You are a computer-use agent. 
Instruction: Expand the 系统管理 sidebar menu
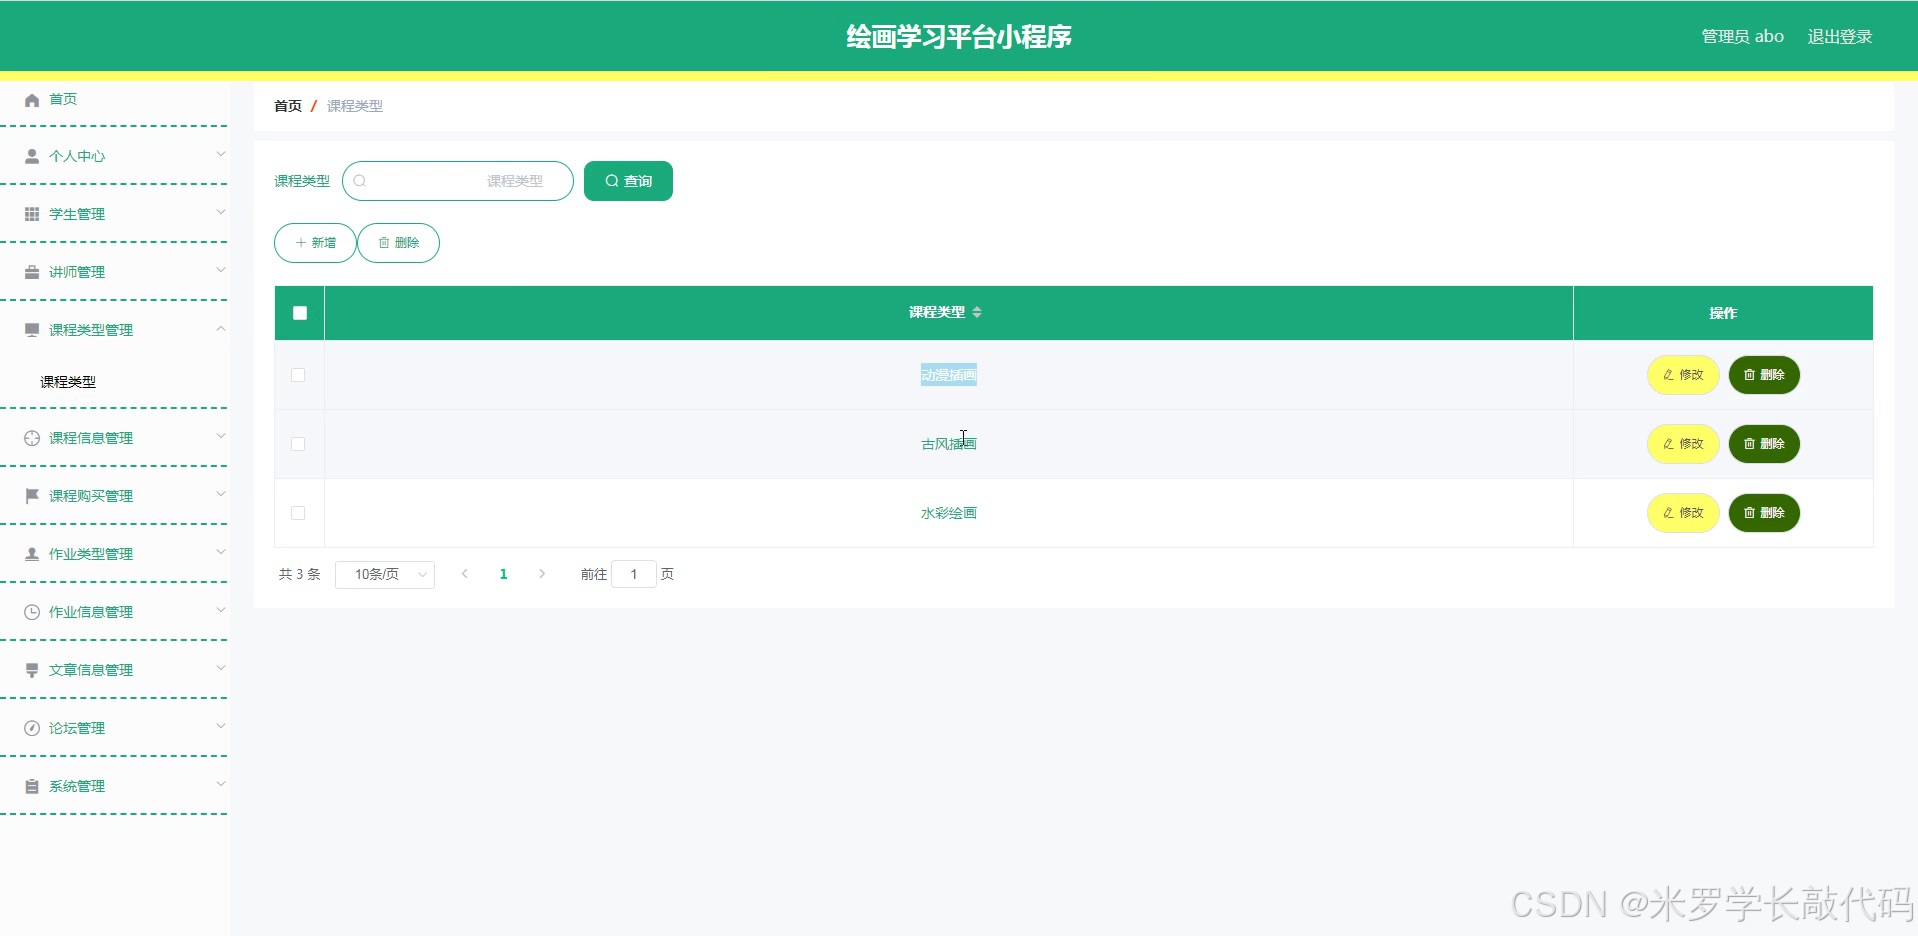(x=115, y=785)
